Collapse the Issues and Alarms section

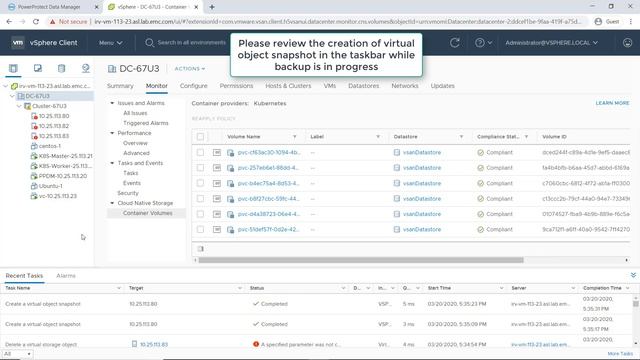pyautogui.click(x=112, y=103)
